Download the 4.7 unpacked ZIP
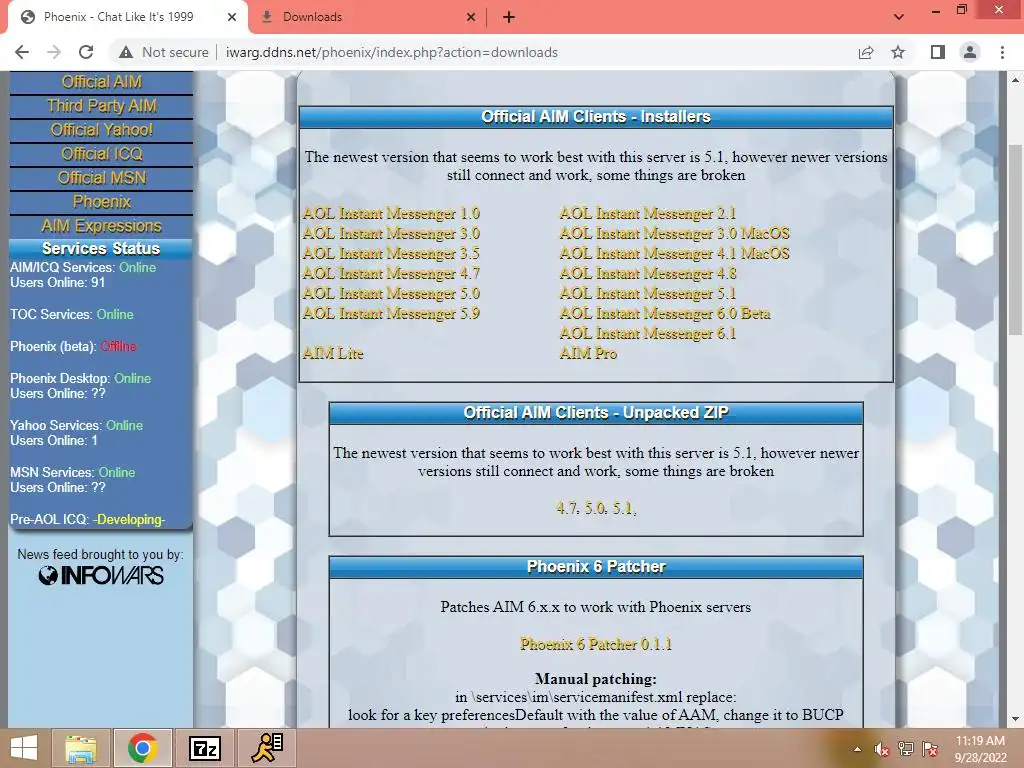 [x=568, y=507]
